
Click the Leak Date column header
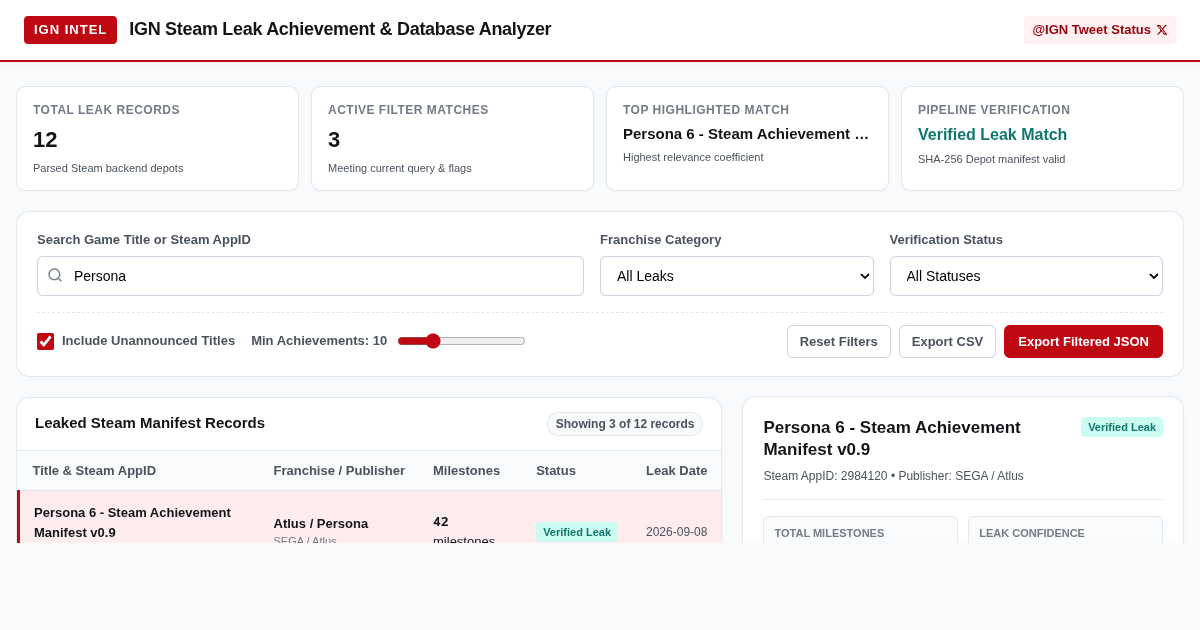click(x=676, y=470)
